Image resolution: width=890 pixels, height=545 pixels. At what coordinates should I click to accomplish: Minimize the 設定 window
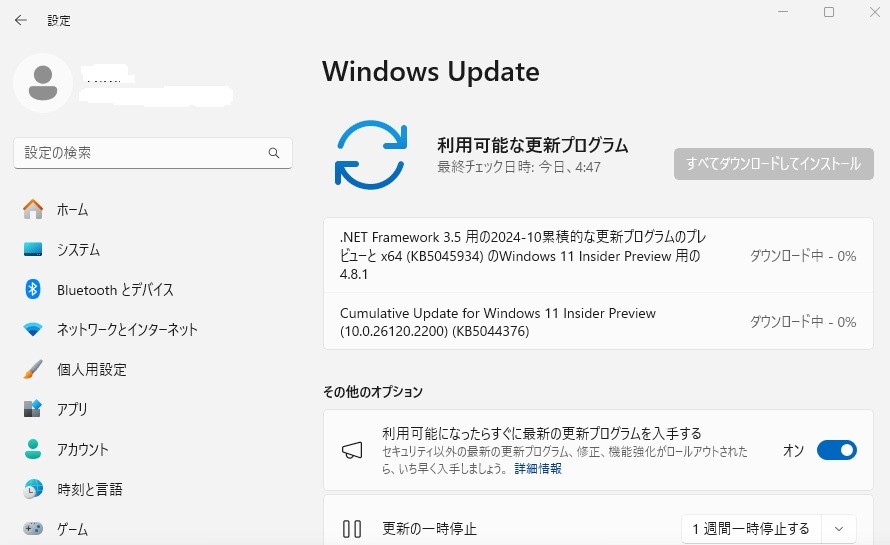783,12
